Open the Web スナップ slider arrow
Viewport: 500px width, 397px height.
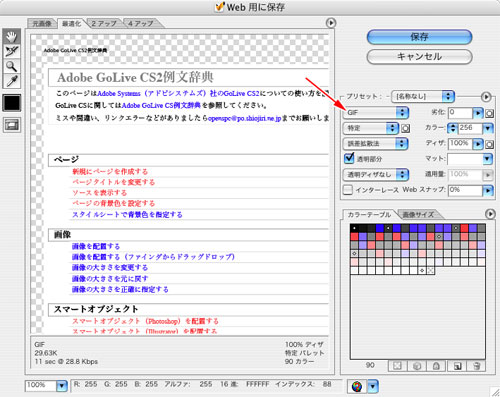pos(488,191)
